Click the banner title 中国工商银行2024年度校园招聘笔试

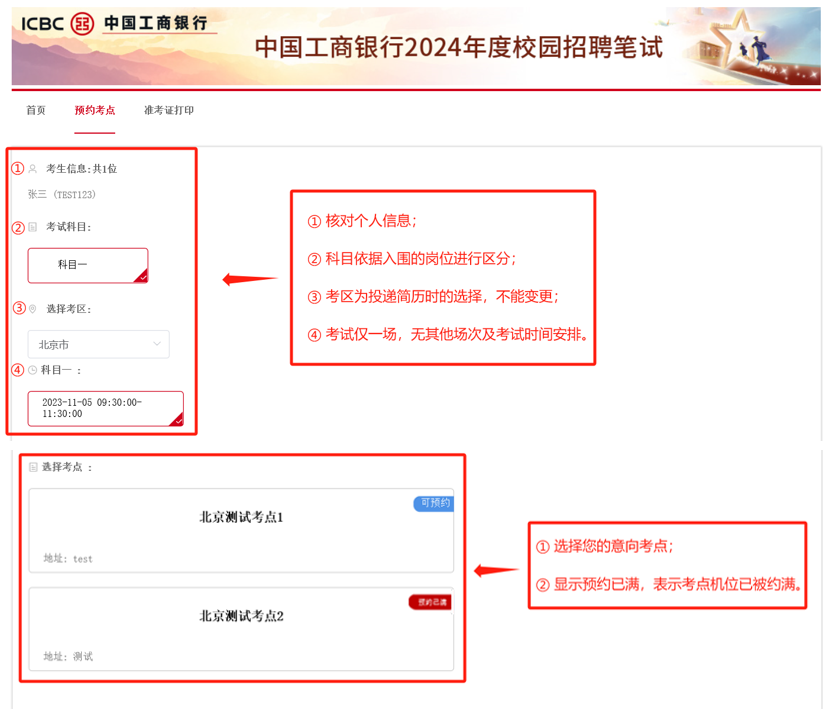coord(459,47)
